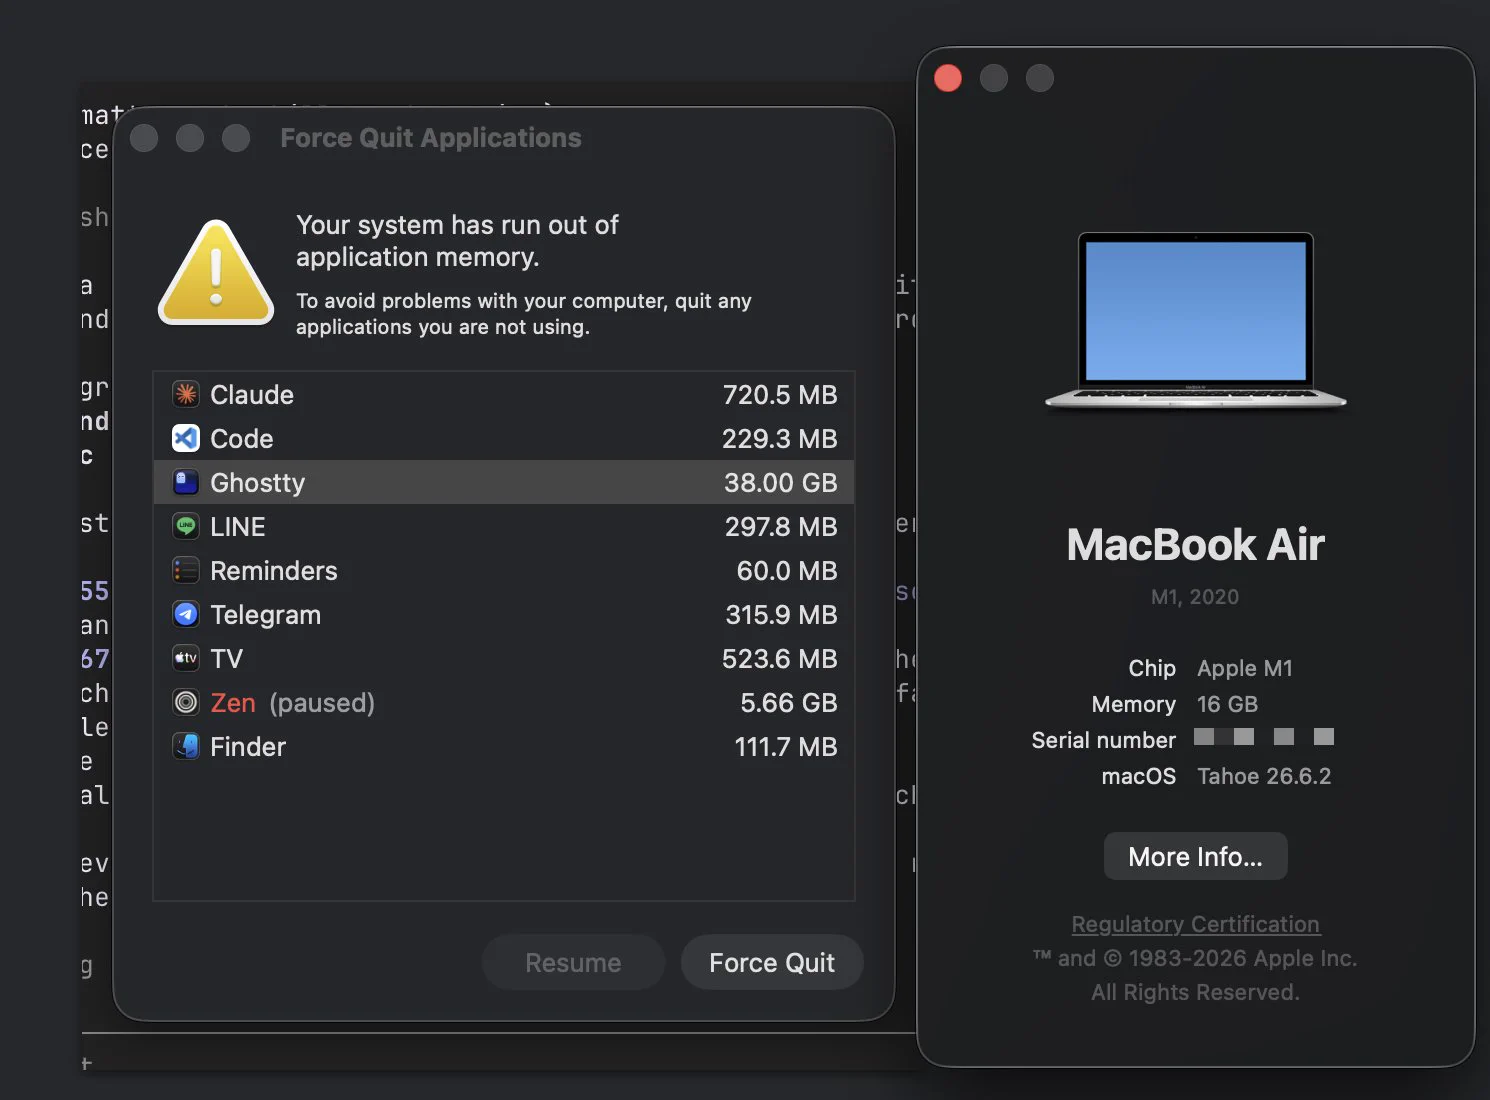Select the Reminders row name

click(x=274, y=571)
